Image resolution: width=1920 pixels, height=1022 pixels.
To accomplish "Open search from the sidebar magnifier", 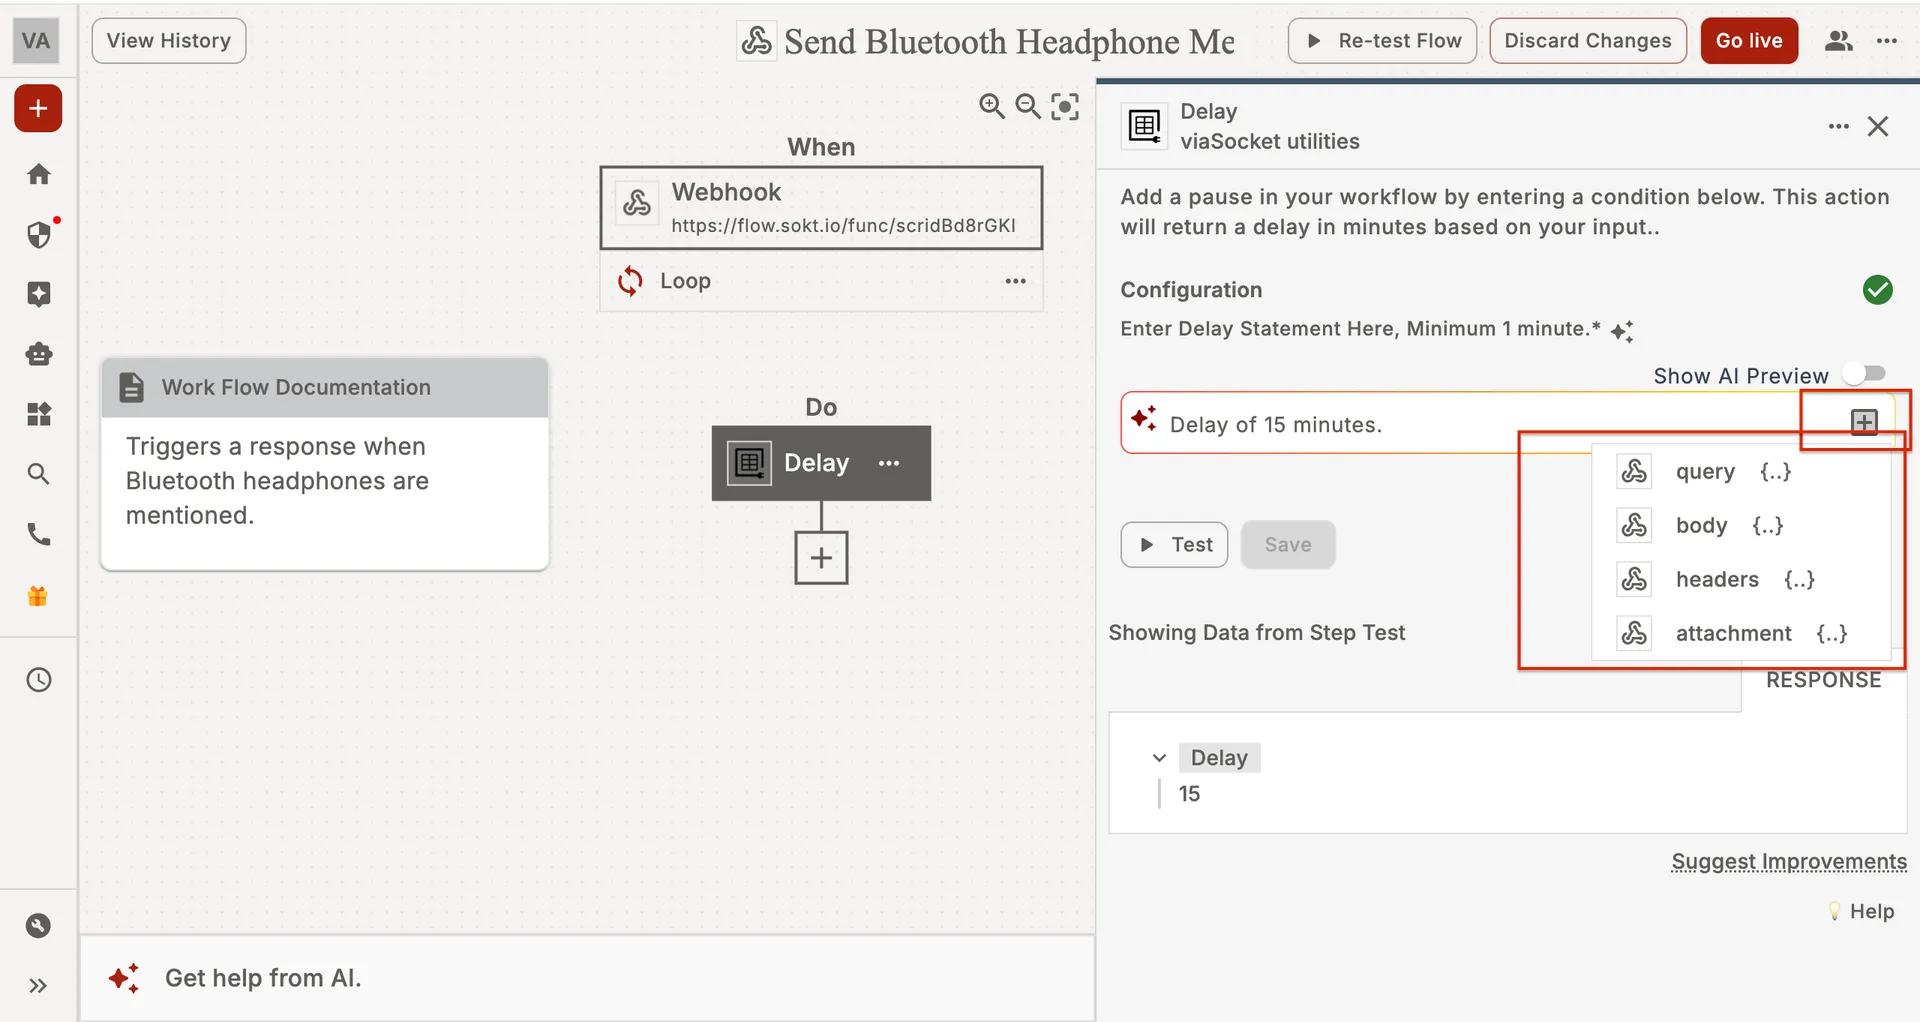I will (38, 474).
